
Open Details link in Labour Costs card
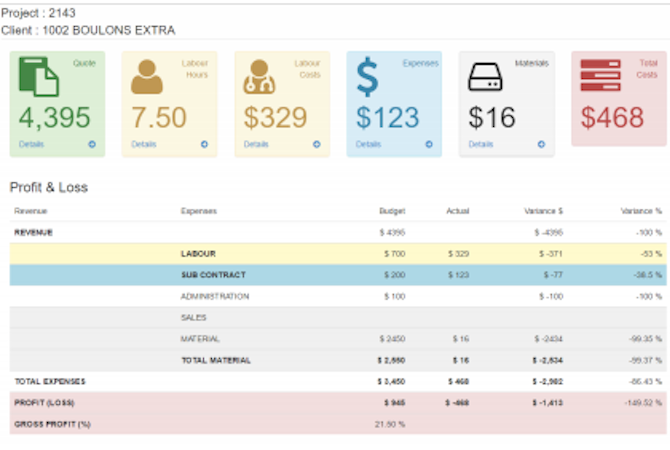[x=256, y=144]
